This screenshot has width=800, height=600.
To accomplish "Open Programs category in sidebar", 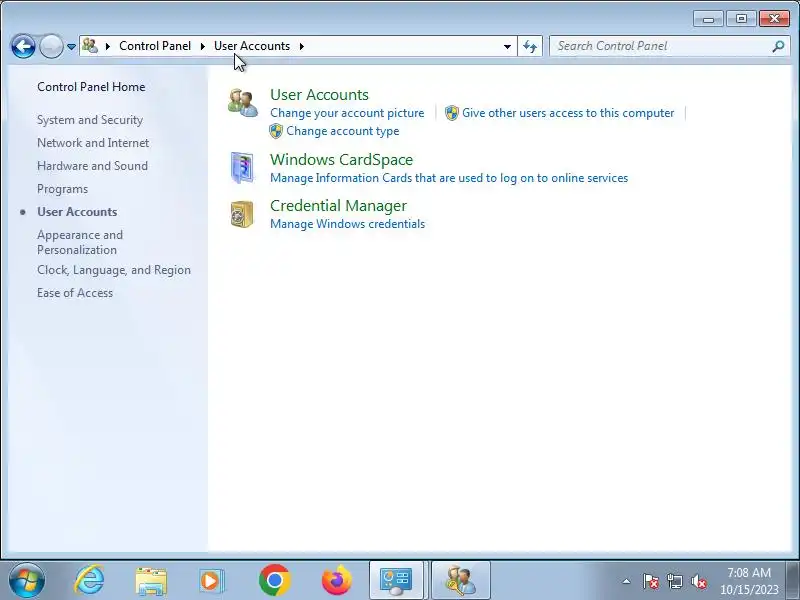I will tap(62, 189).
